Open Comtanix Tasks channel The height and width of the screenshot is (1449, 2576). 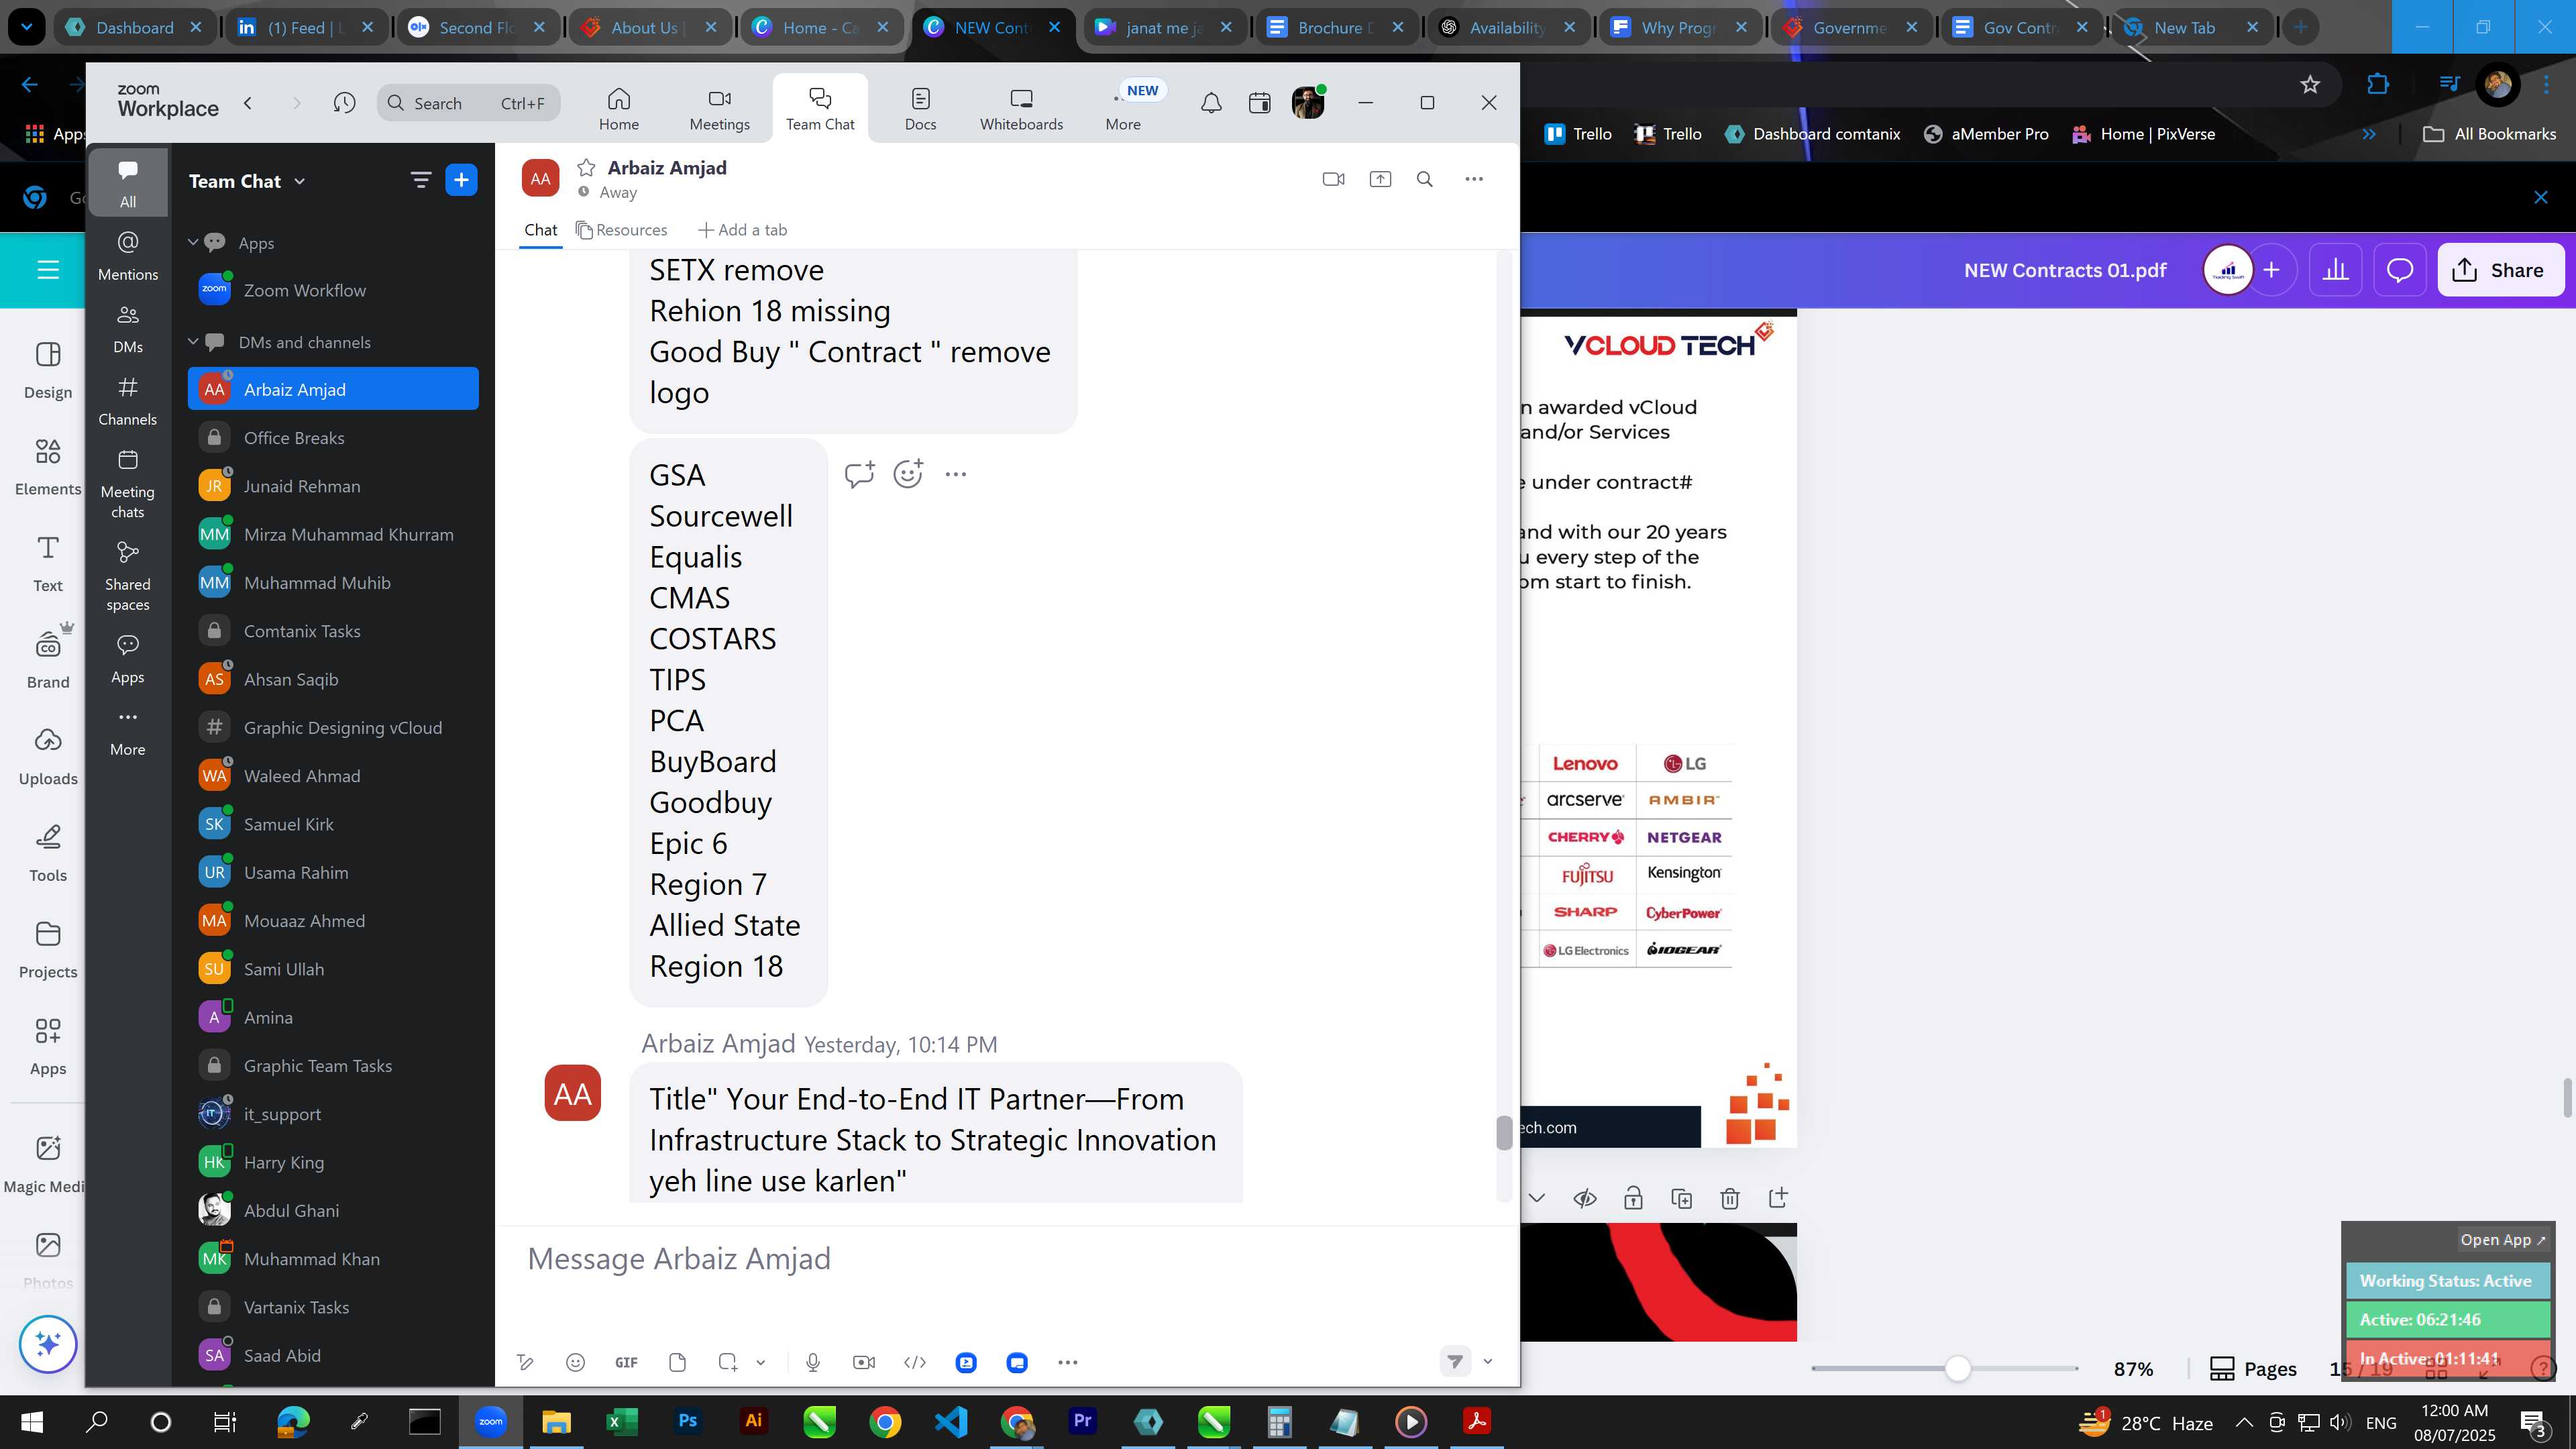[333, 631]
